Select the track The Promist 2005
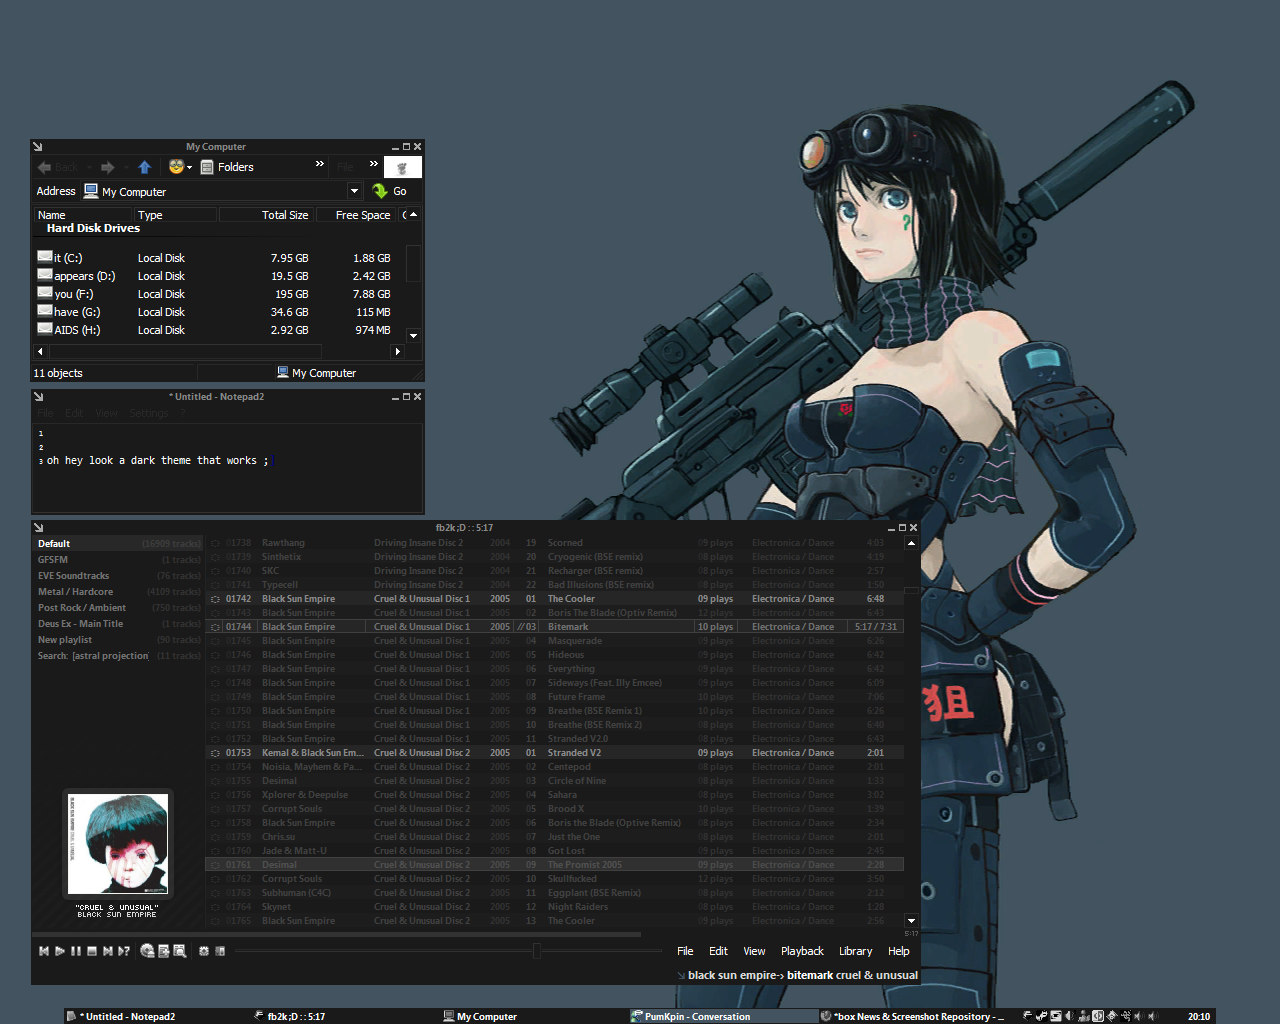This screenshot has width=1280, height=1024. click(x=555, y=865)
